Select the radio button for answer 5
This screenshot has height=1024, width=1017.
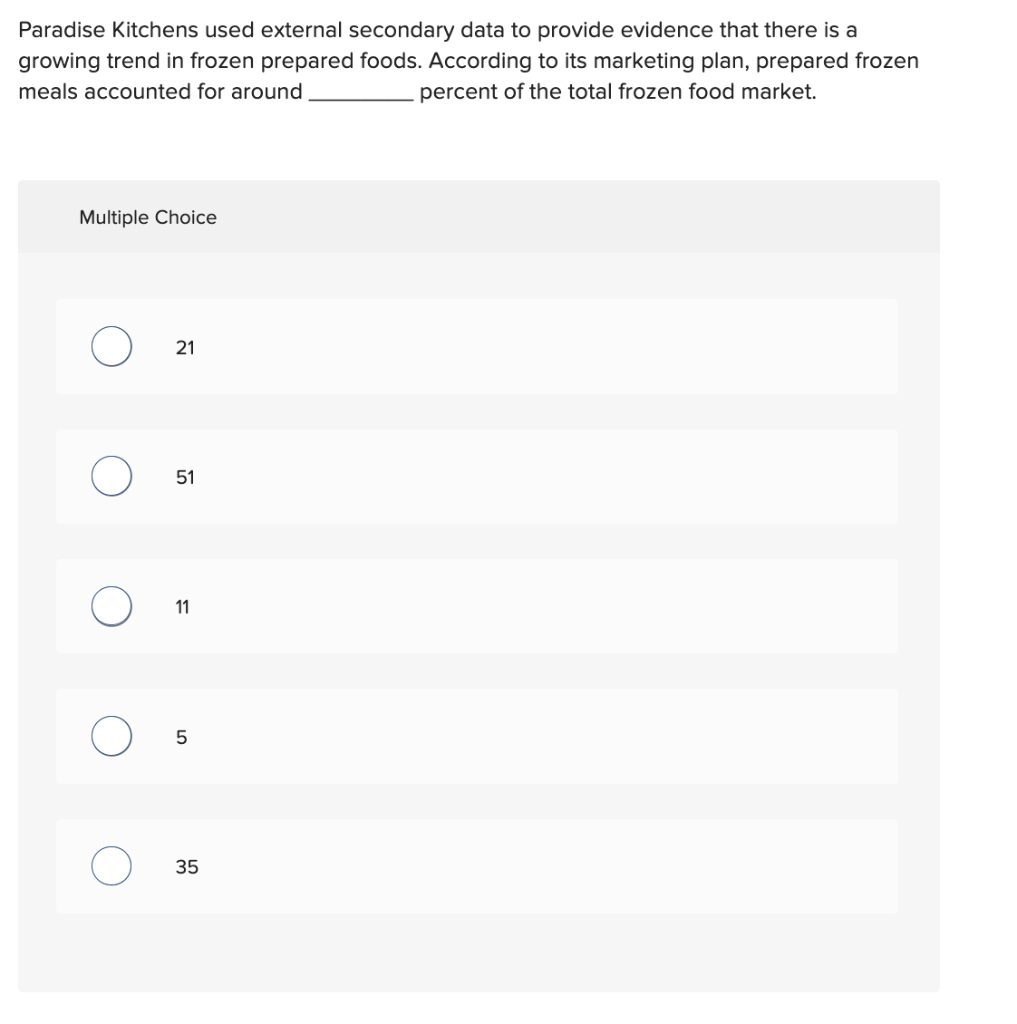(111, 736)
